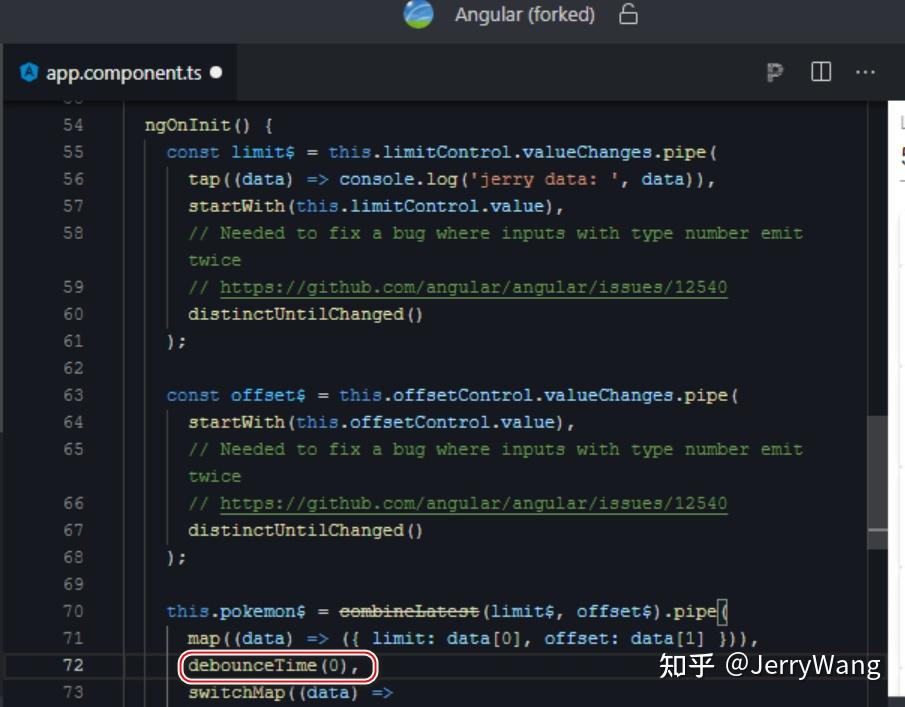Open the editor more actions ellipsis menu
This screenshot has height=707, width=905.
865,72
